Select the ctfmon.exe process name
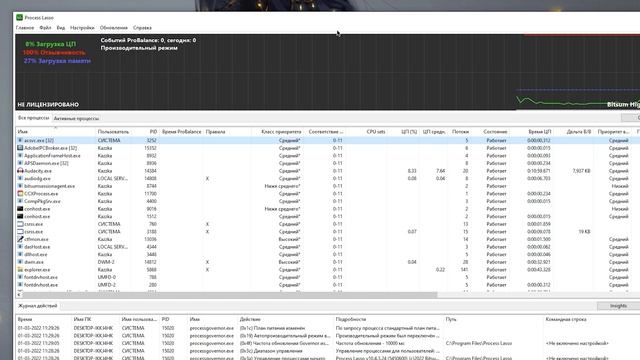 36,239
